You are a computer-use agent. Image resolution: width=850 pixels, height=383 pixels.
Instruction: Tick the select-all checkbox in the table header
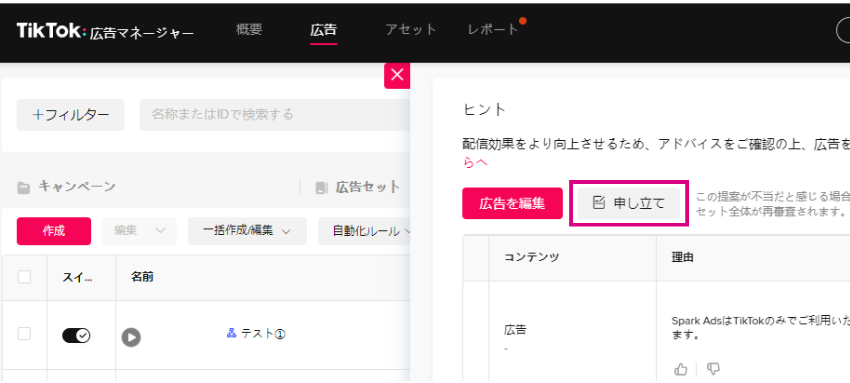(x=24, y=277)
